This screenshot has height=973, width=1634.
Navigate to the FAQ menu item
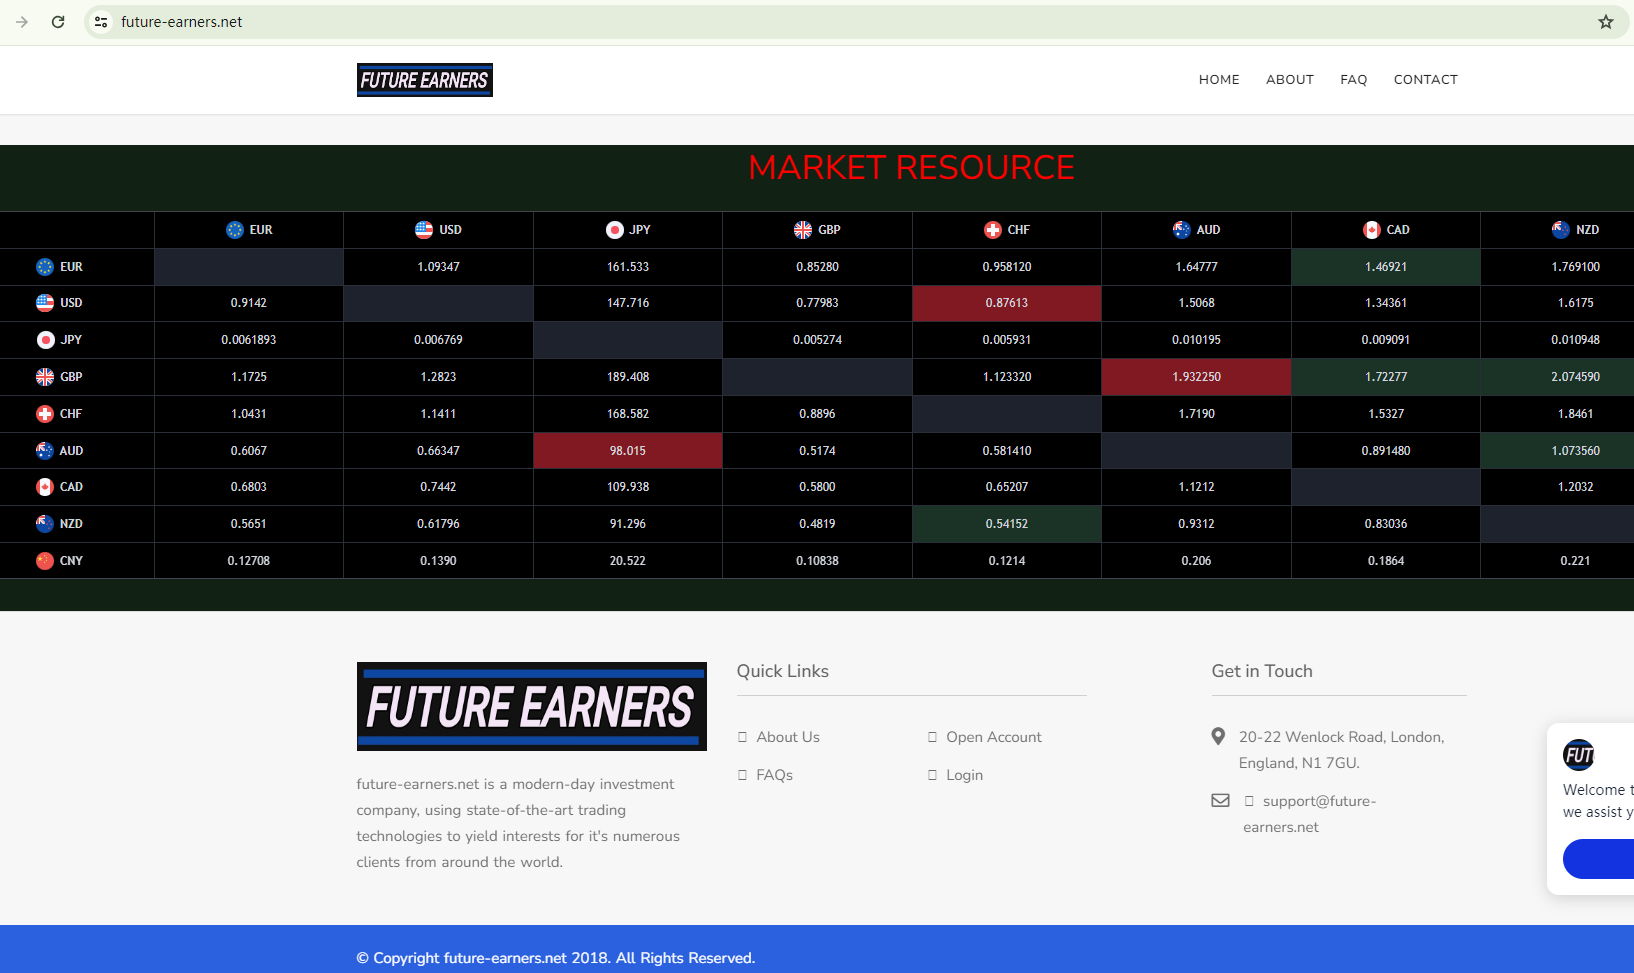[1353, 80]
